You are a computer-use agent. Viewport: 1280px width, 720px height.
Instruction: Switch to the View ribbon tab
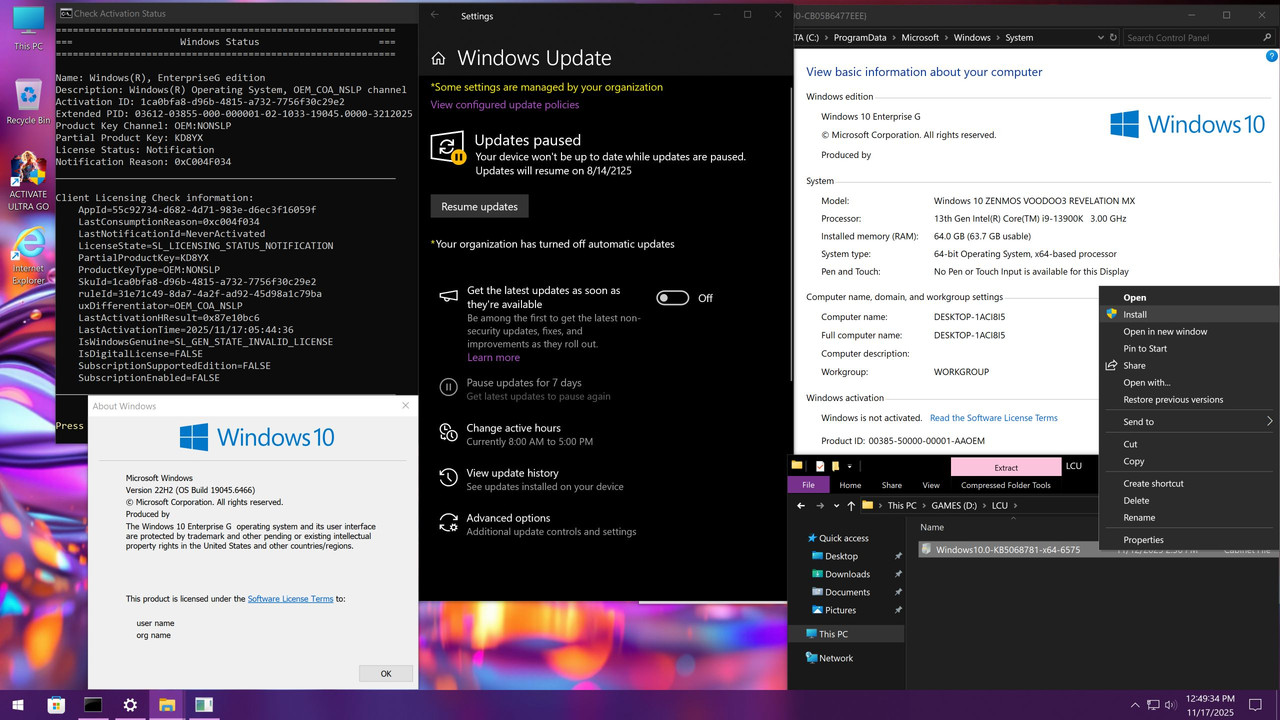pyautogui.click(x=931, y=485)
